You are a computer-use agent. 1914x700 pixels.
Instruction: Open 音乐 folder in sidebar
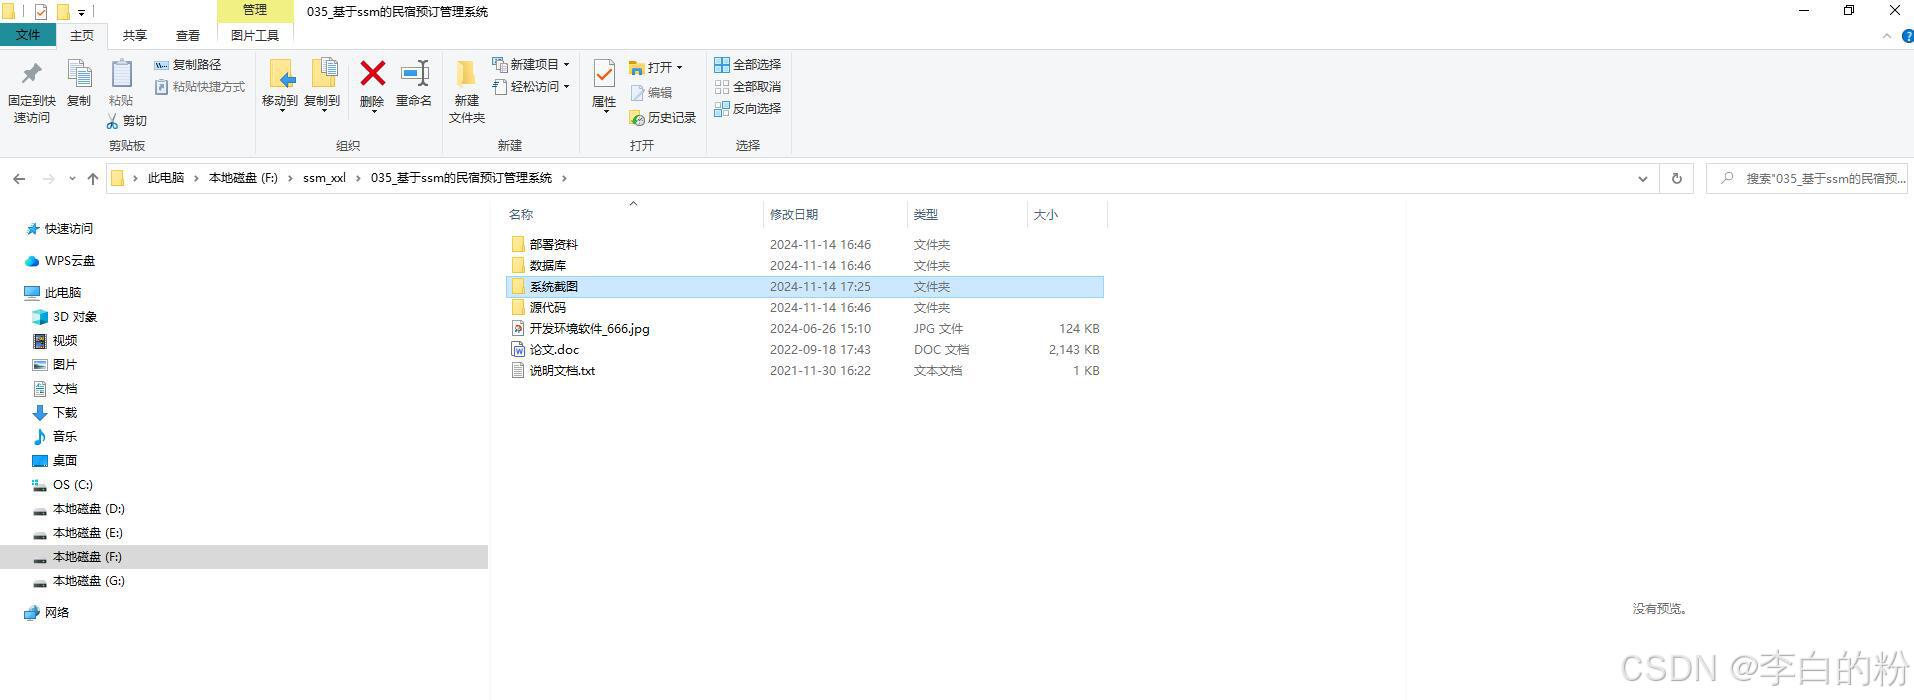point(55,437)
